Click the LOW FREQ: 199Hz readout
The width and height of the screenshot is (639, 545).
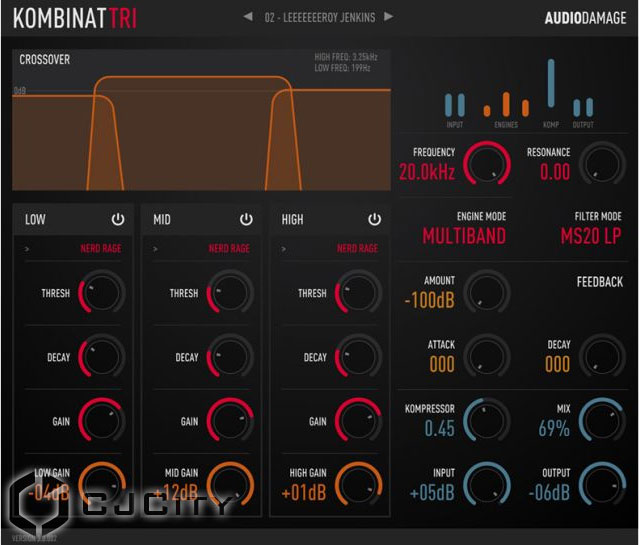pos(342,68)
